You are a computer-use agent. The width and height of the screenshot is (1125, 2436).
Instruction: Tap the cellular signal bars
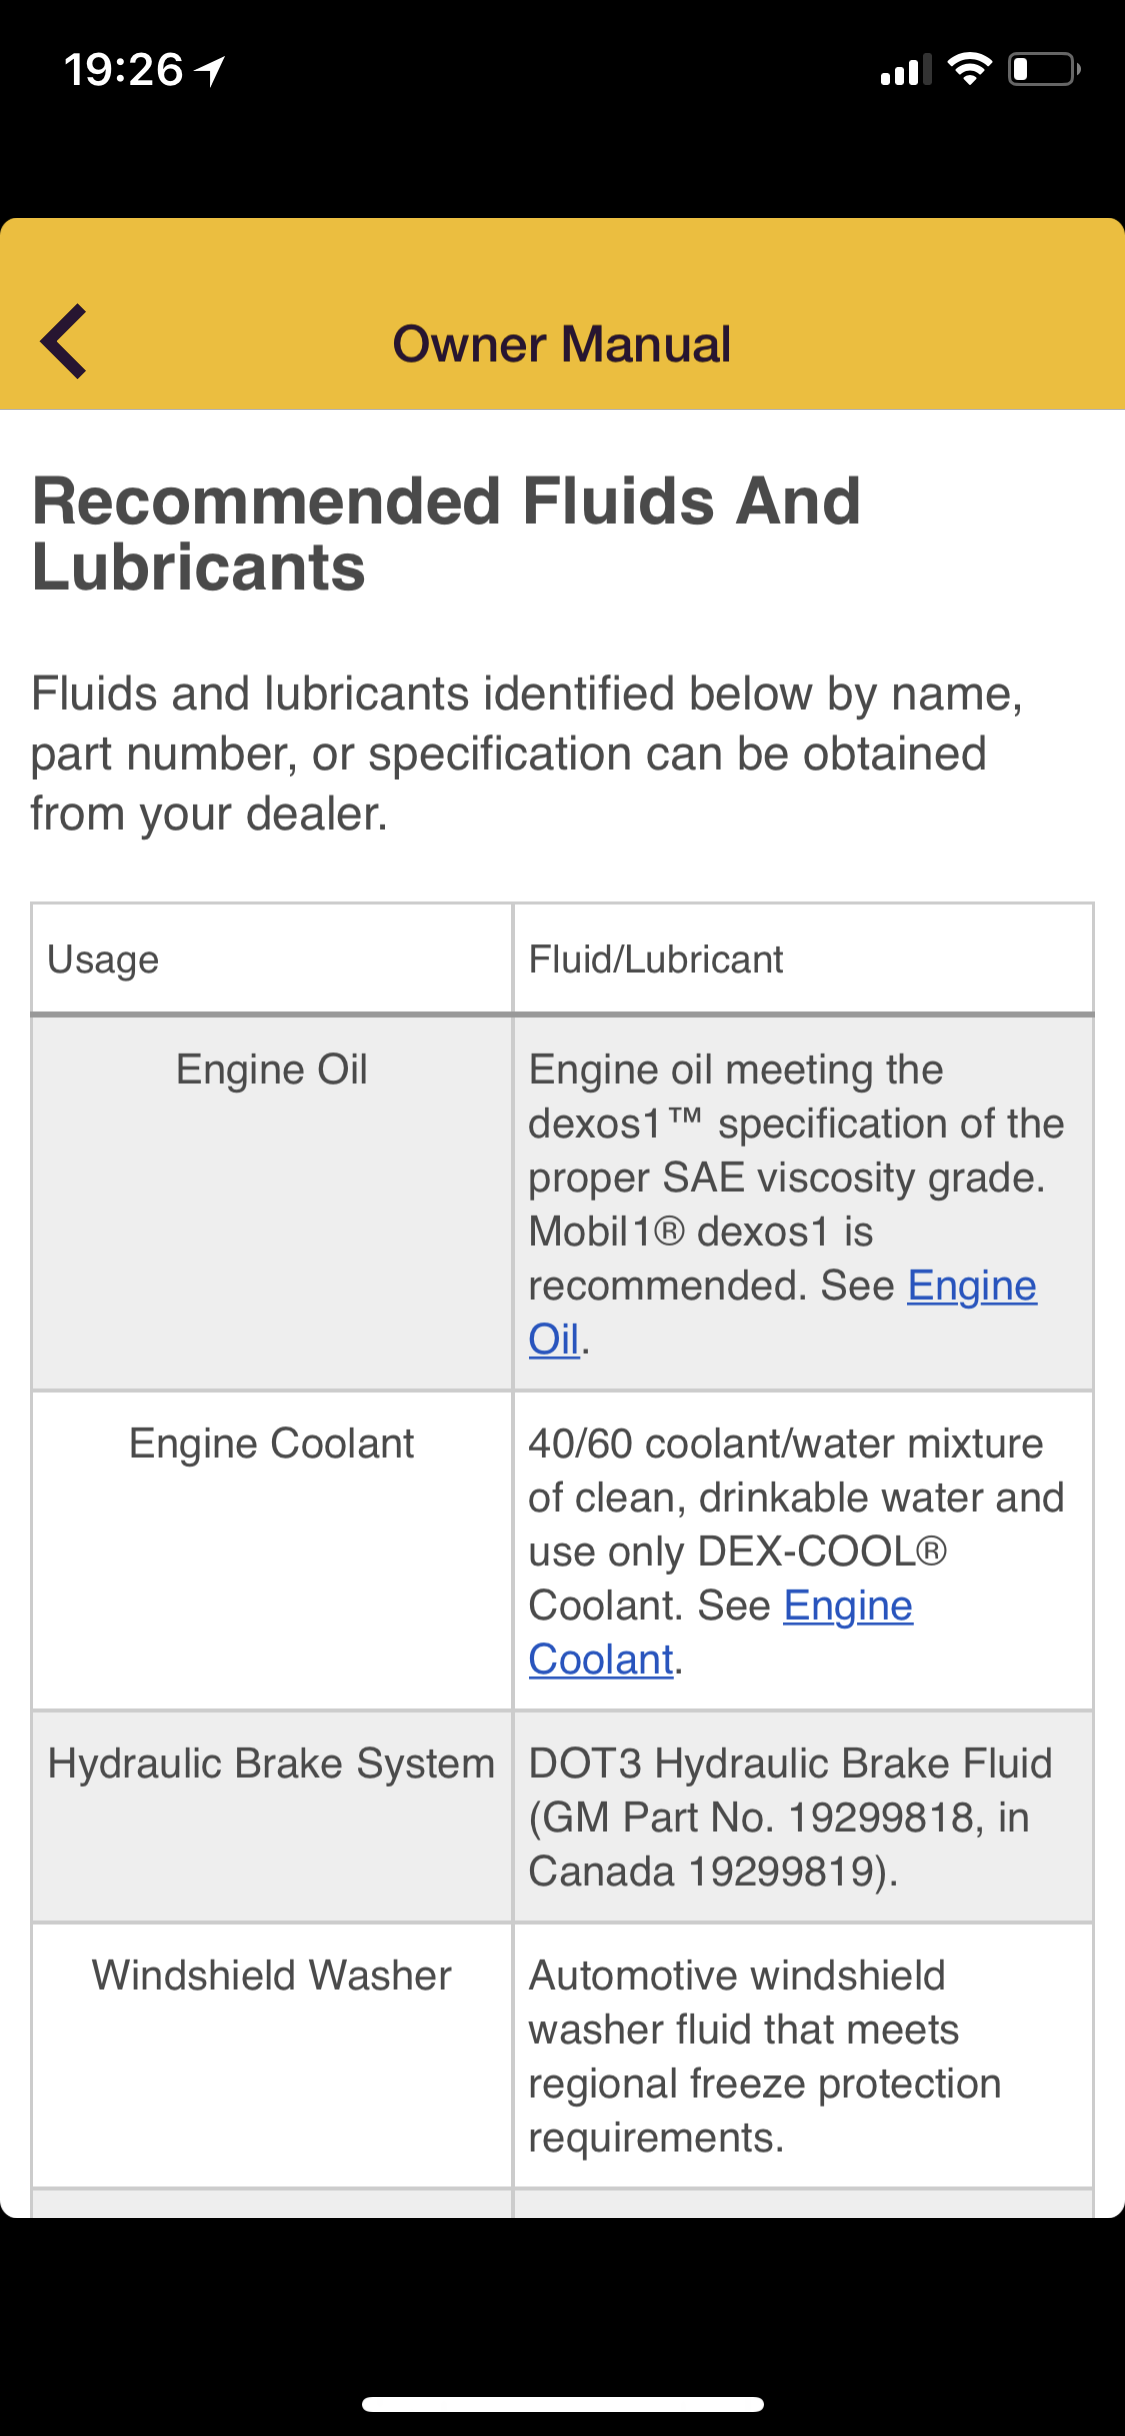pos(905,70)
